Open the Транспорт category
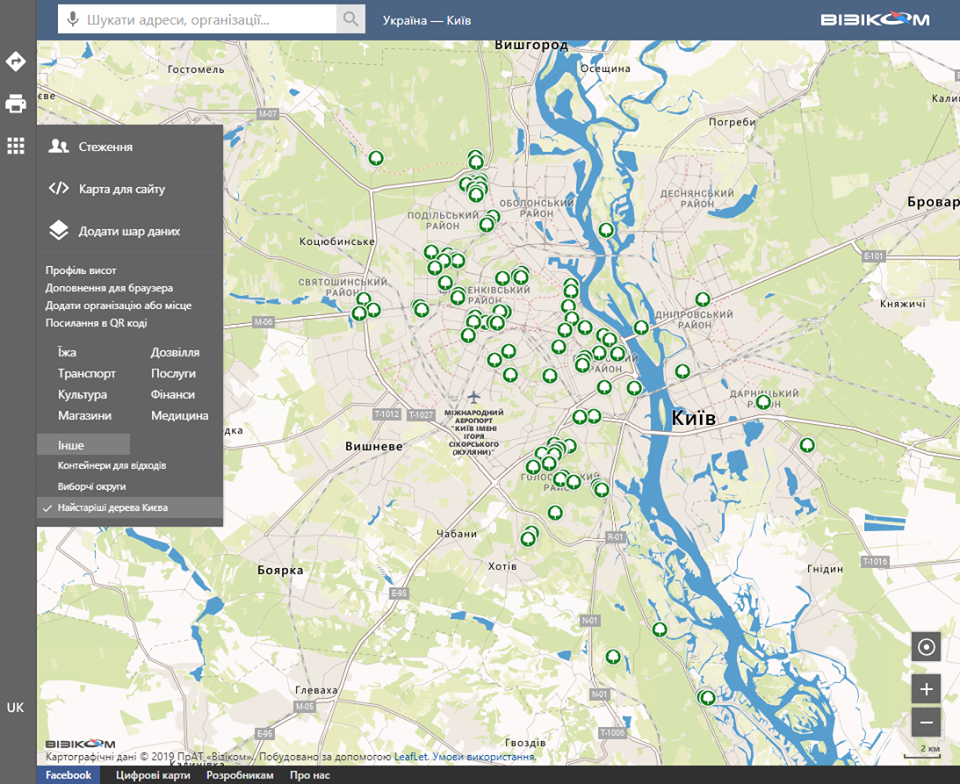Viewport: 960px width, 784px height. (x=87, y=374)
